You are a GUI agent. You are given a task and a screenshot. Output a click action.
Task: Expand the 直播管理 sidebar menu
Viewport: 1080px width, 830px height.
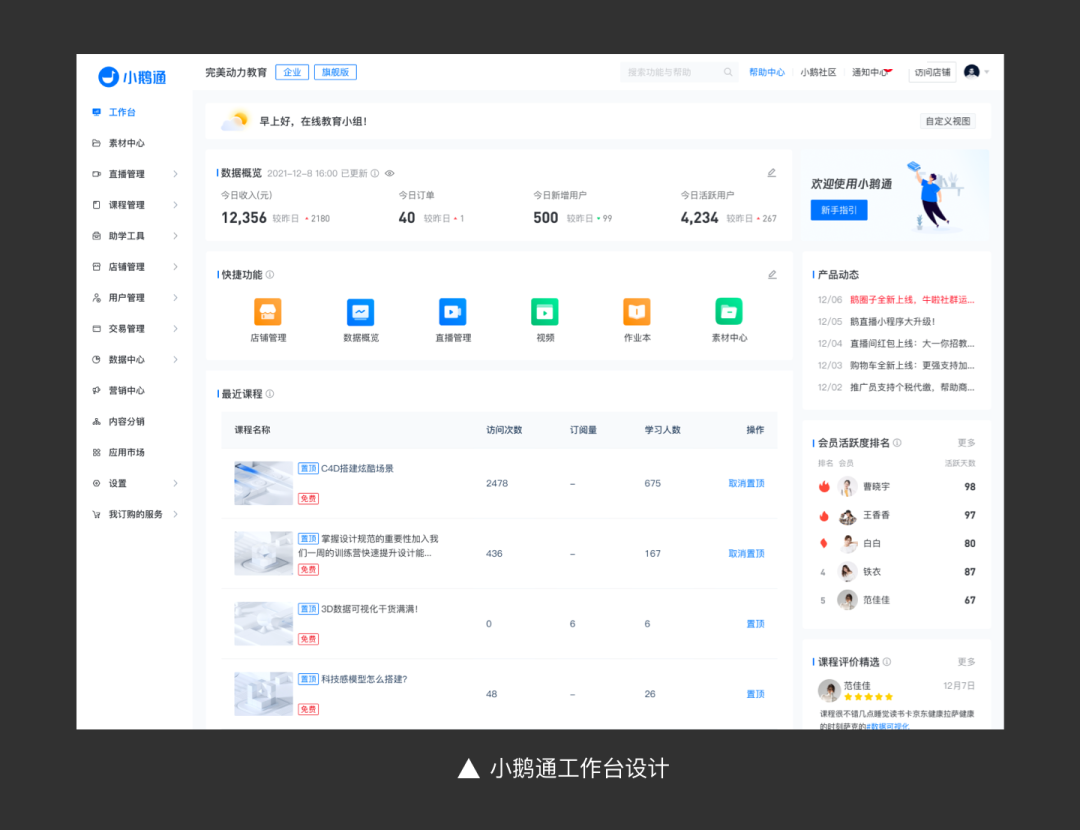(175, 174)
